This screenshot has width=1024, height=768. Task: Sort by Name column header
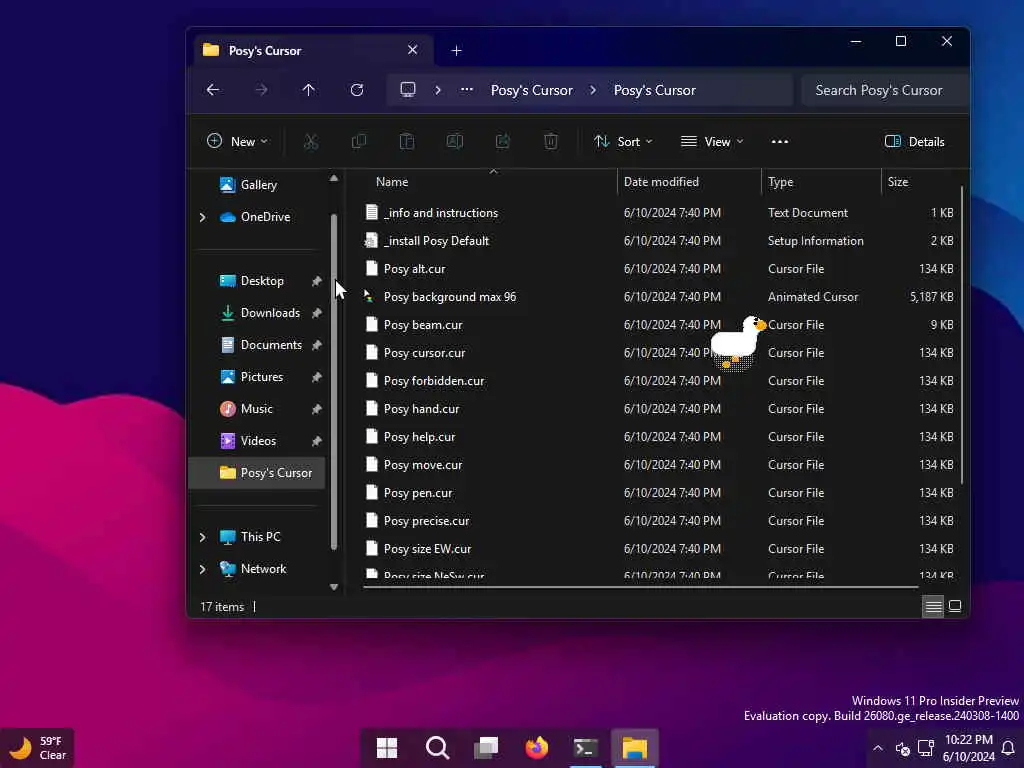point(392,182)
